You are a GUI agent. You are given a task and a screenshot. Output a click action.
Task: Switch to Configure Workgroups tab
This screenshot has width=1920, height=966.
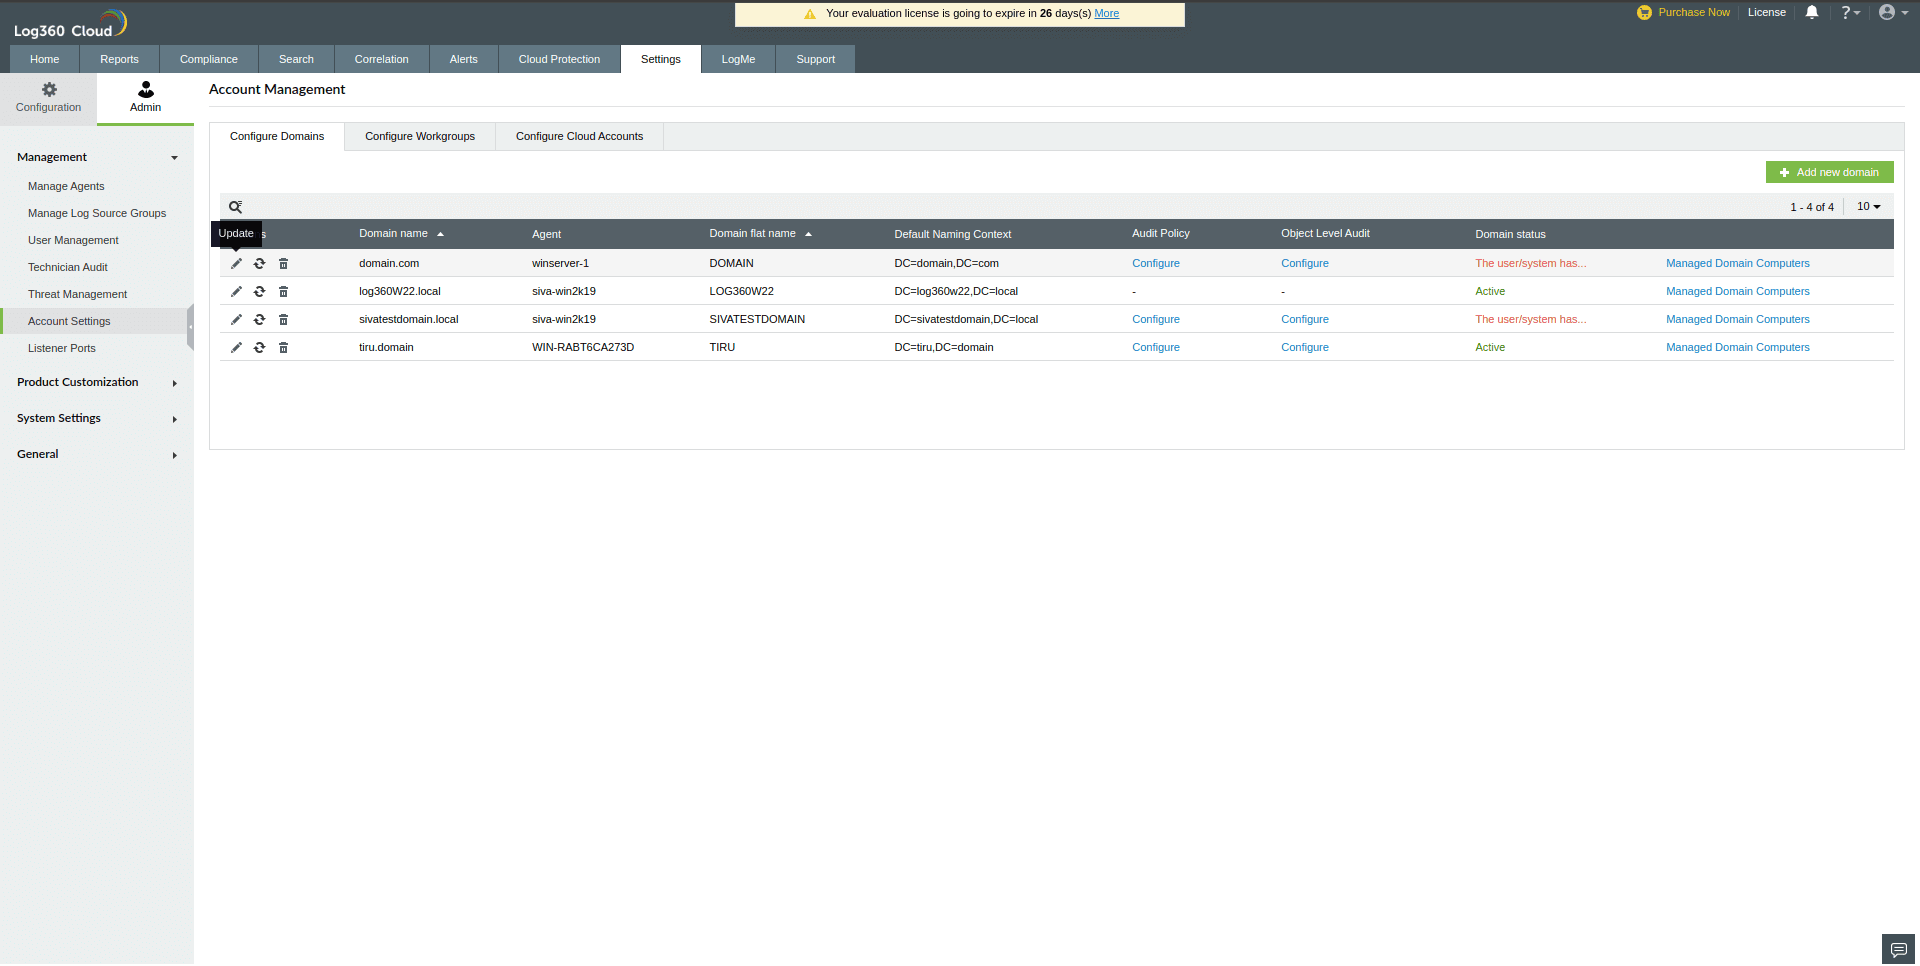420,137
